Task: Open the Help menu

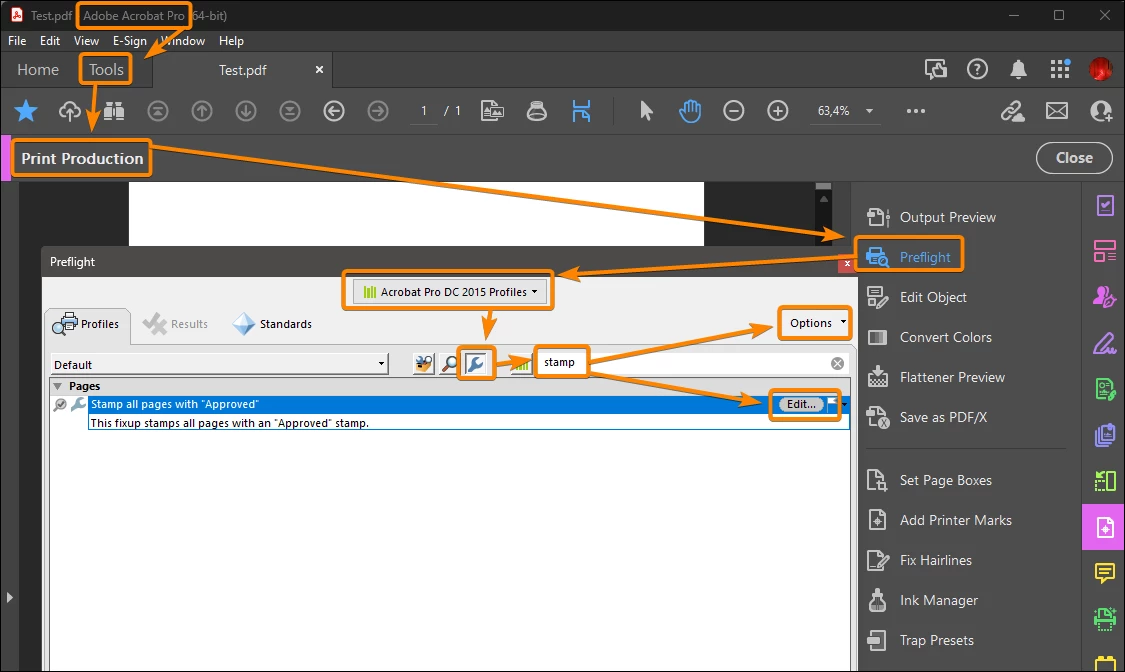Action: 231,41
